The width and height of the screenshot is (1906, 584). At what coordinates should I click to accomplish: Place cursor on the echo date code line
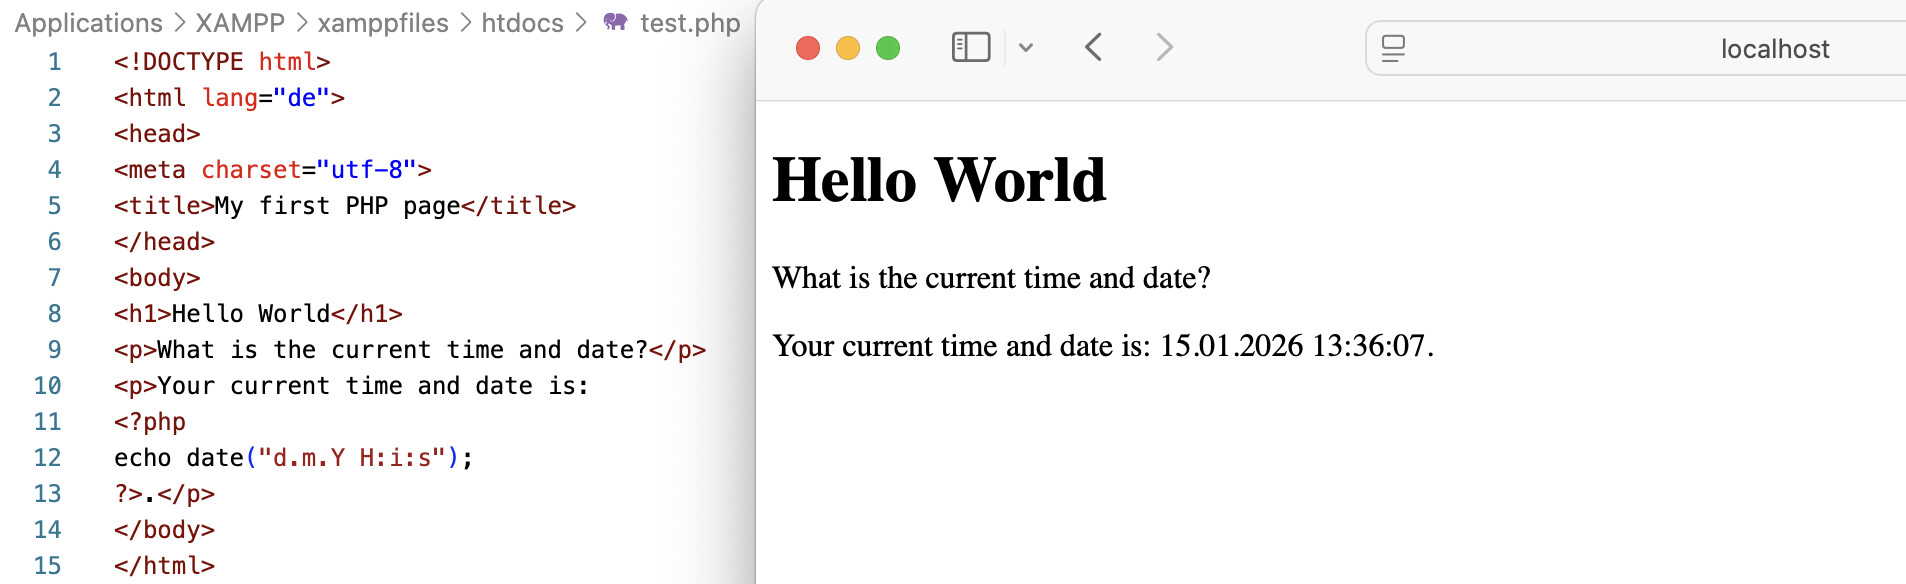[x=292, y=458]
